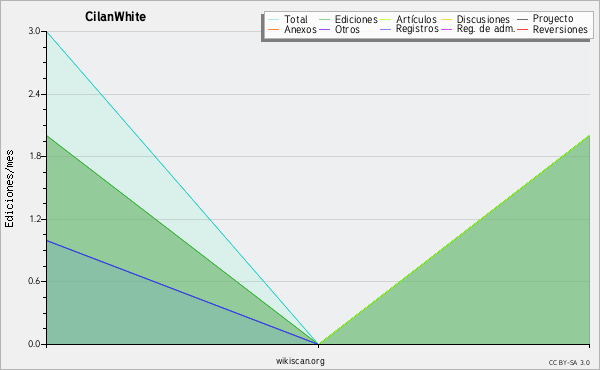Click the 3.0 y-axis tick label
The image size is (600, 370).
tap(34, 31)
